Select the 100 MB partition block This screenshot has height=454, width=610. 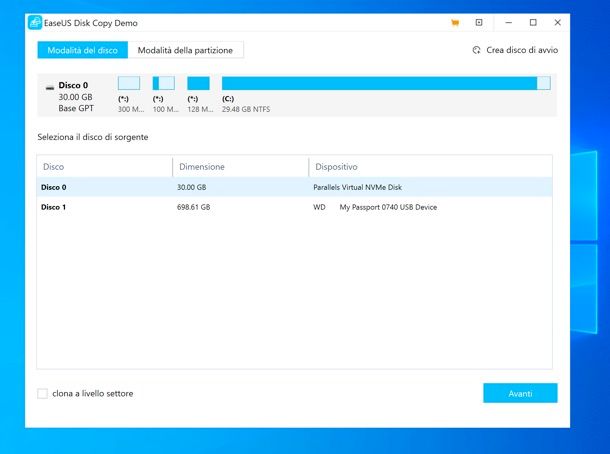tap(163, 83)
